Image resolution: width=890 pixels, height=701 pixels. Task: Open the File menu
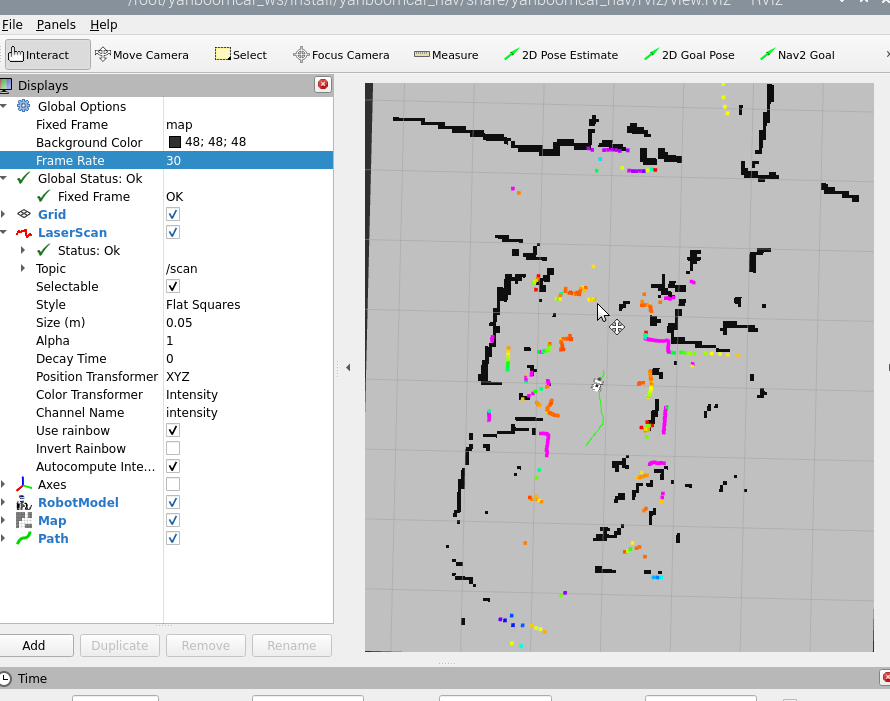click(x=12, y=24)
